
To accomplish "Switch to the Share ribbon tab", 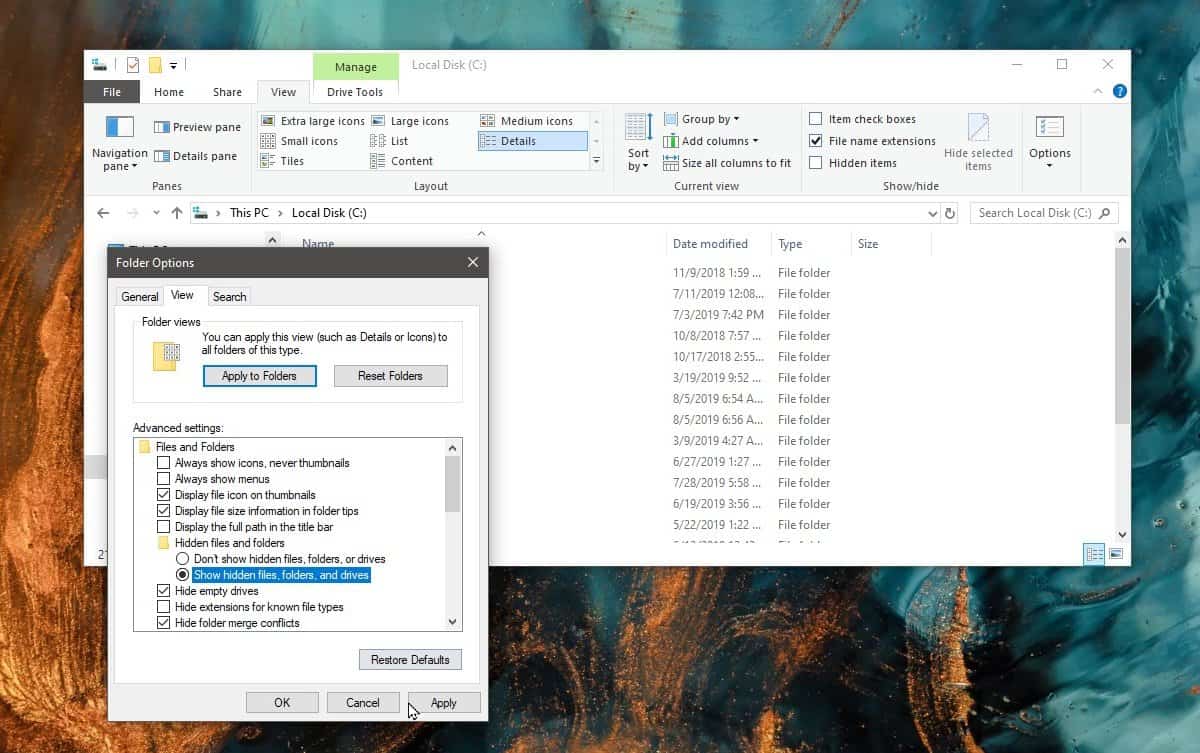I will point(227,92).
